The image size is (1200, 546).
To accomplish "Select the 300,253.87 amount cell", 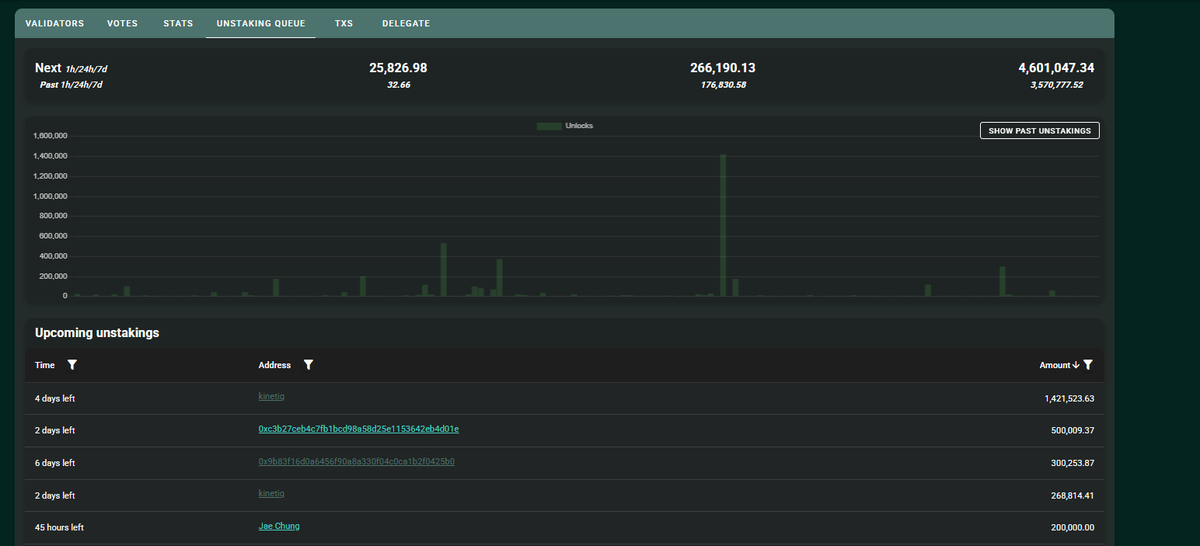I will pos(1072,462).
